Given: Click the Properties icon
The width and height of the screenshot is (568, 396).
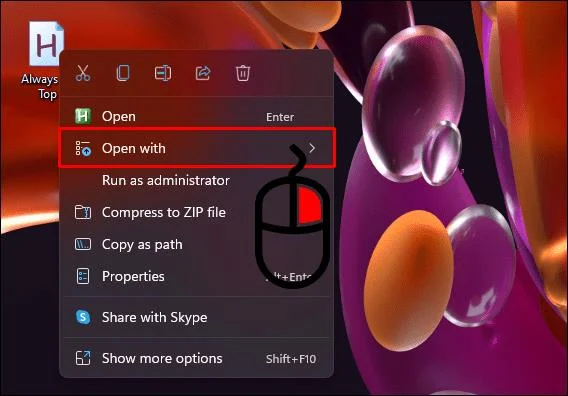Looking at the screenshot, I should coord(83,276).
